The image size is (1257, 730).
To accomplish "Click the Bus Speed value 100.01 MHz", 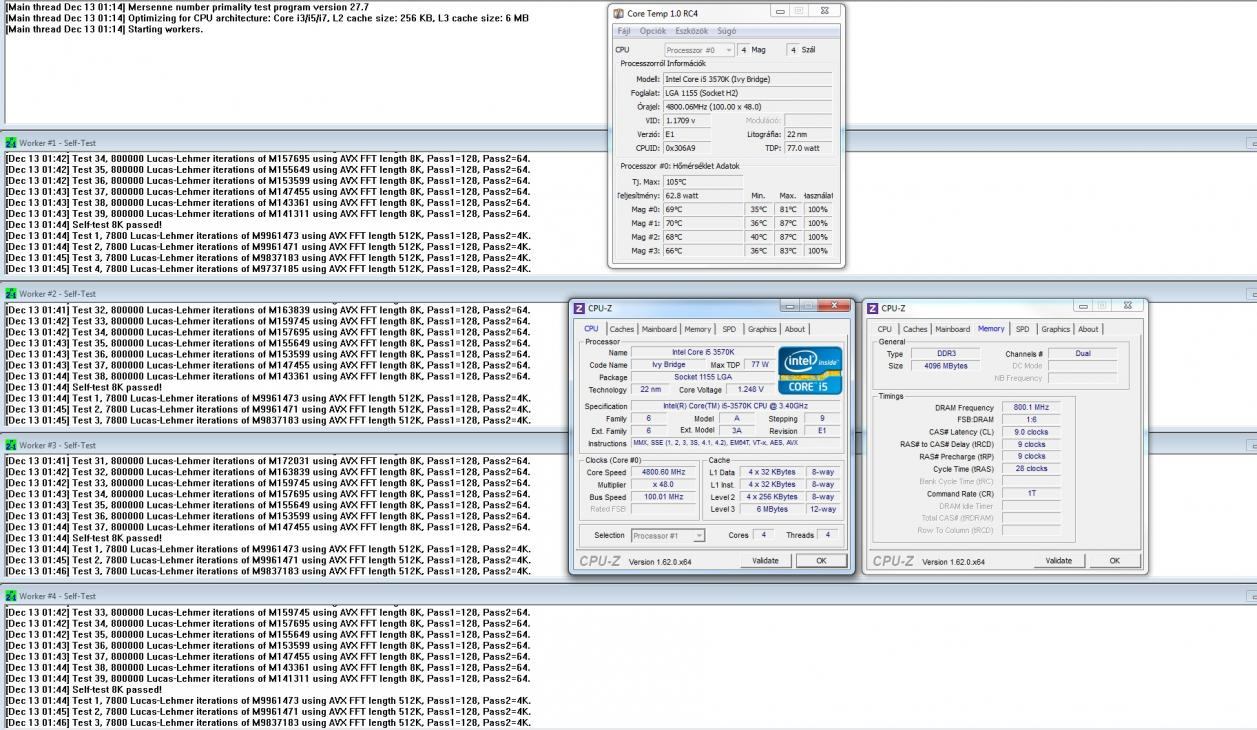I will coord(663,497).
